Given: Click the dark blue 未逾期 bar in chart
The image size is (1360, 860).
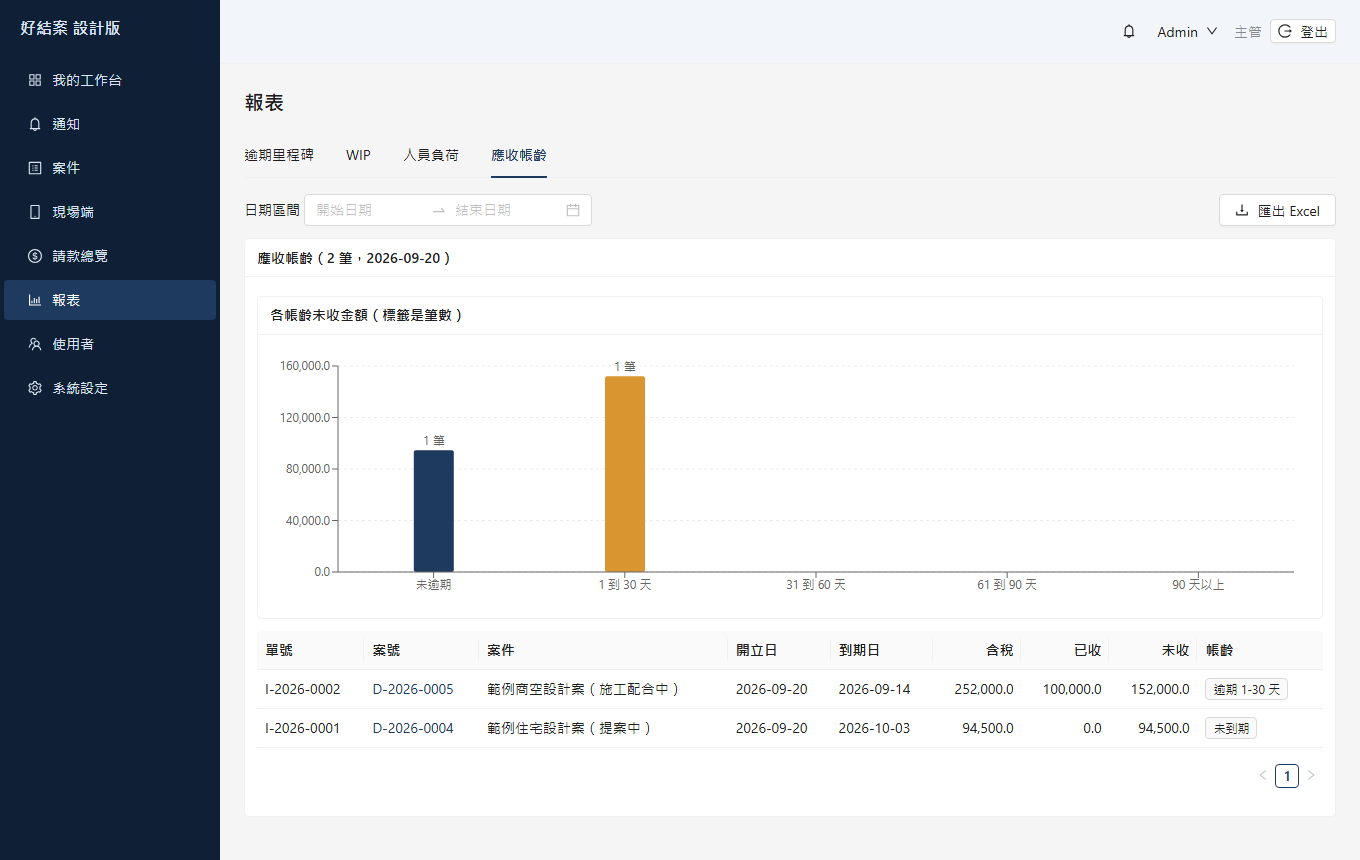Looking at the screenshot, I should click(434, 511).
